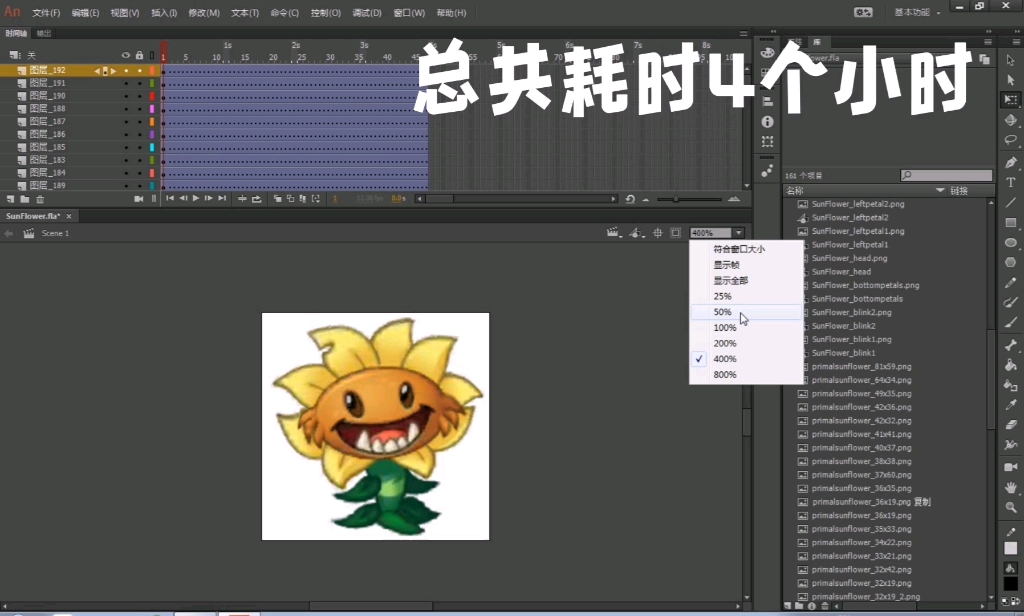Create a new layer in timeline
This screenshot has height=616, width=1024.
click(x=10, y=199)
